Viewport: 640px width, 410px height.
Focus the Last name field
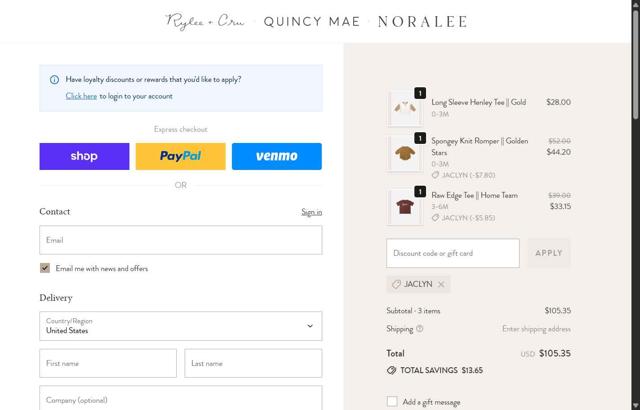point(253,363)
